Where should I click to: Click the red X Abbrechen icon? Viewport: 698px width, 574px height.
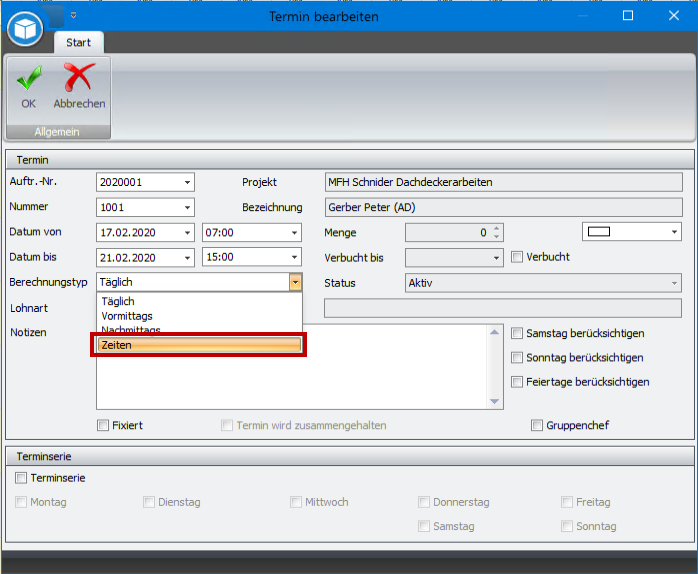[x=79, y=77]
